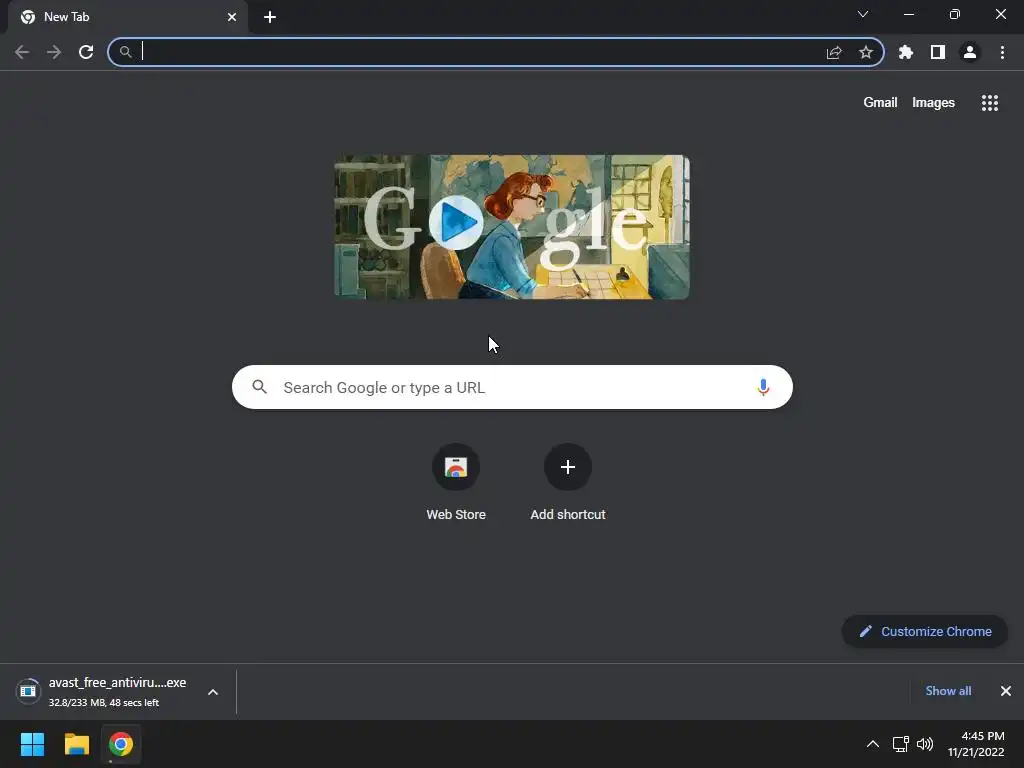Open the Windows Start menu
The width and height of the screenshot is (1024, 768).
tap(32, 744)
